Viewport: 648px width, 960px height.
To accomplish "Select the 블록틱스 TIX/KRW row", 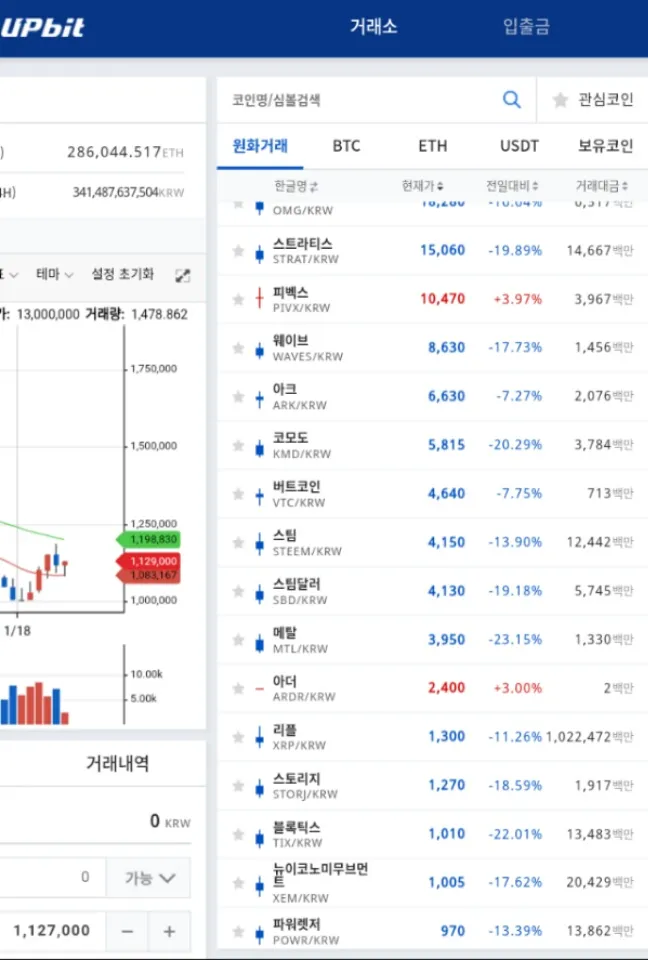I will (x=432, y=834).
